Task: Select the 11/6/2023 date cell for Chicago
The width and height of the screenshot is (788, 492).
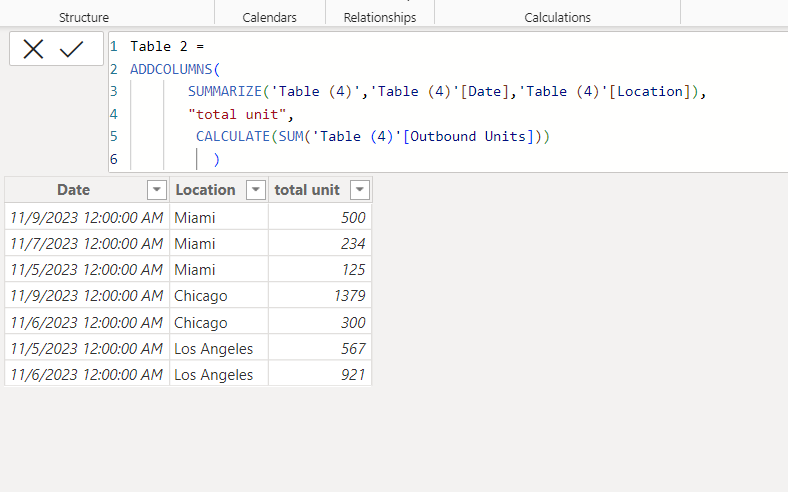Action: click(86, 322)
